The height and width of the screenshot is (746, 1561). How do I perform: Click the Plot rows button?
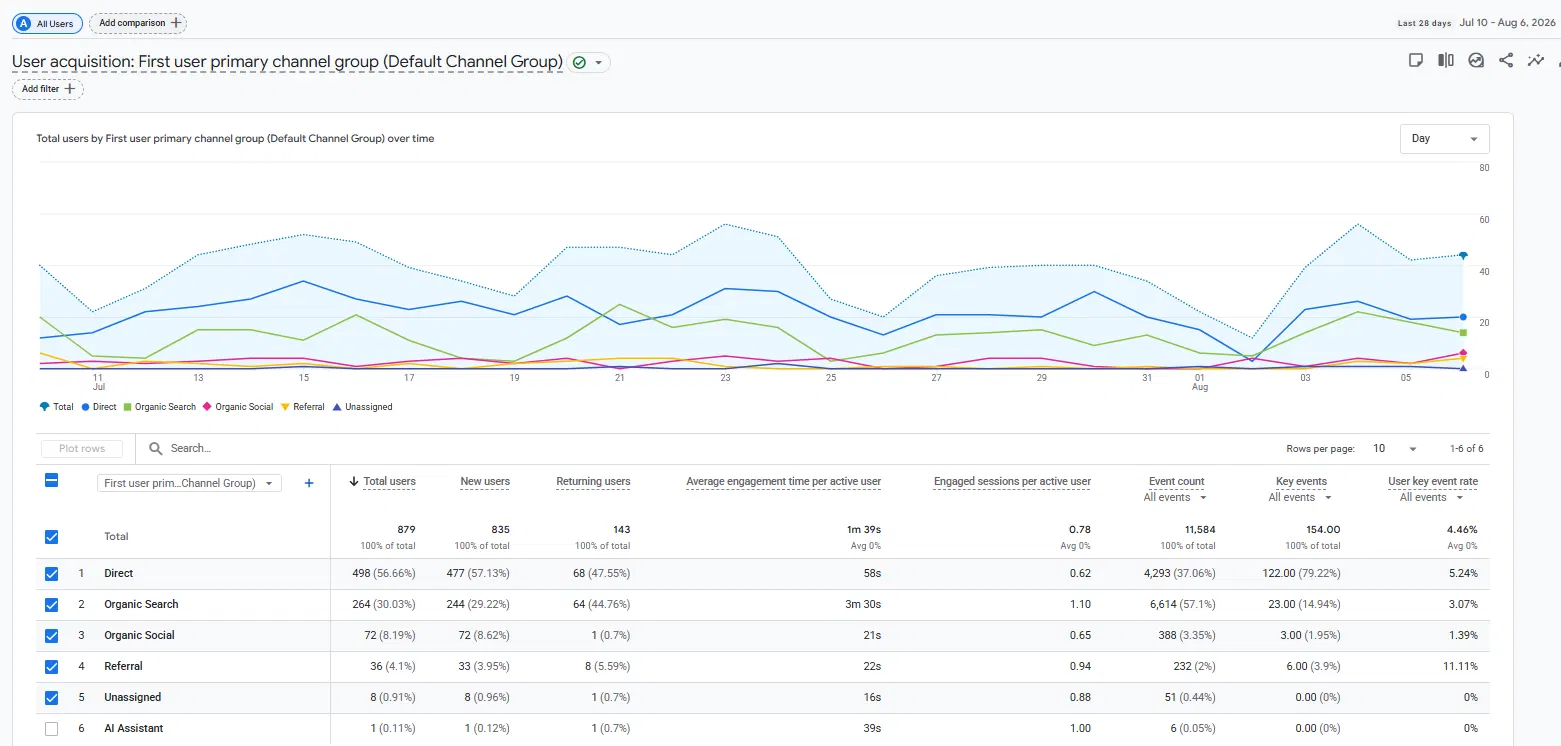[x=81, y=449]
